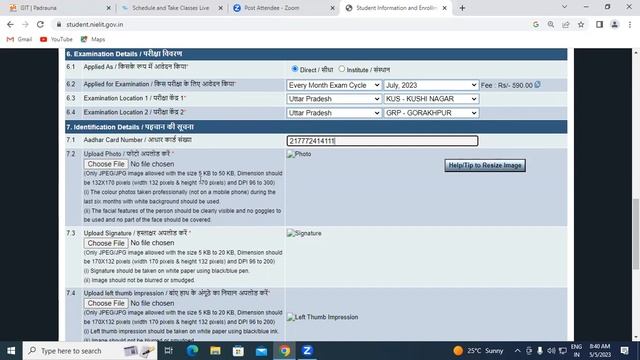Viewport: 640px width, 360px height.
Task: Click Choose File for left thumb impression
Action: tap(106, 303)
